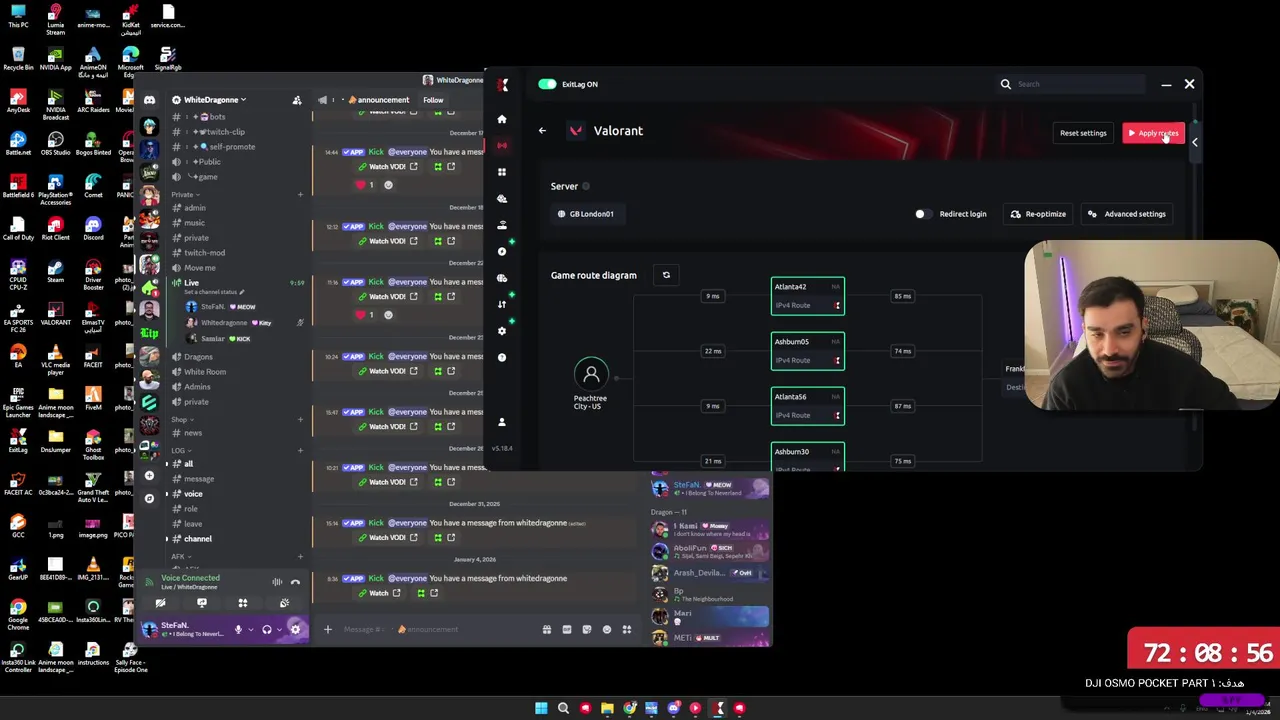1280x720 pixels.
Task: Open Discord voice activities icon
Action: click(x=242, y=603)
